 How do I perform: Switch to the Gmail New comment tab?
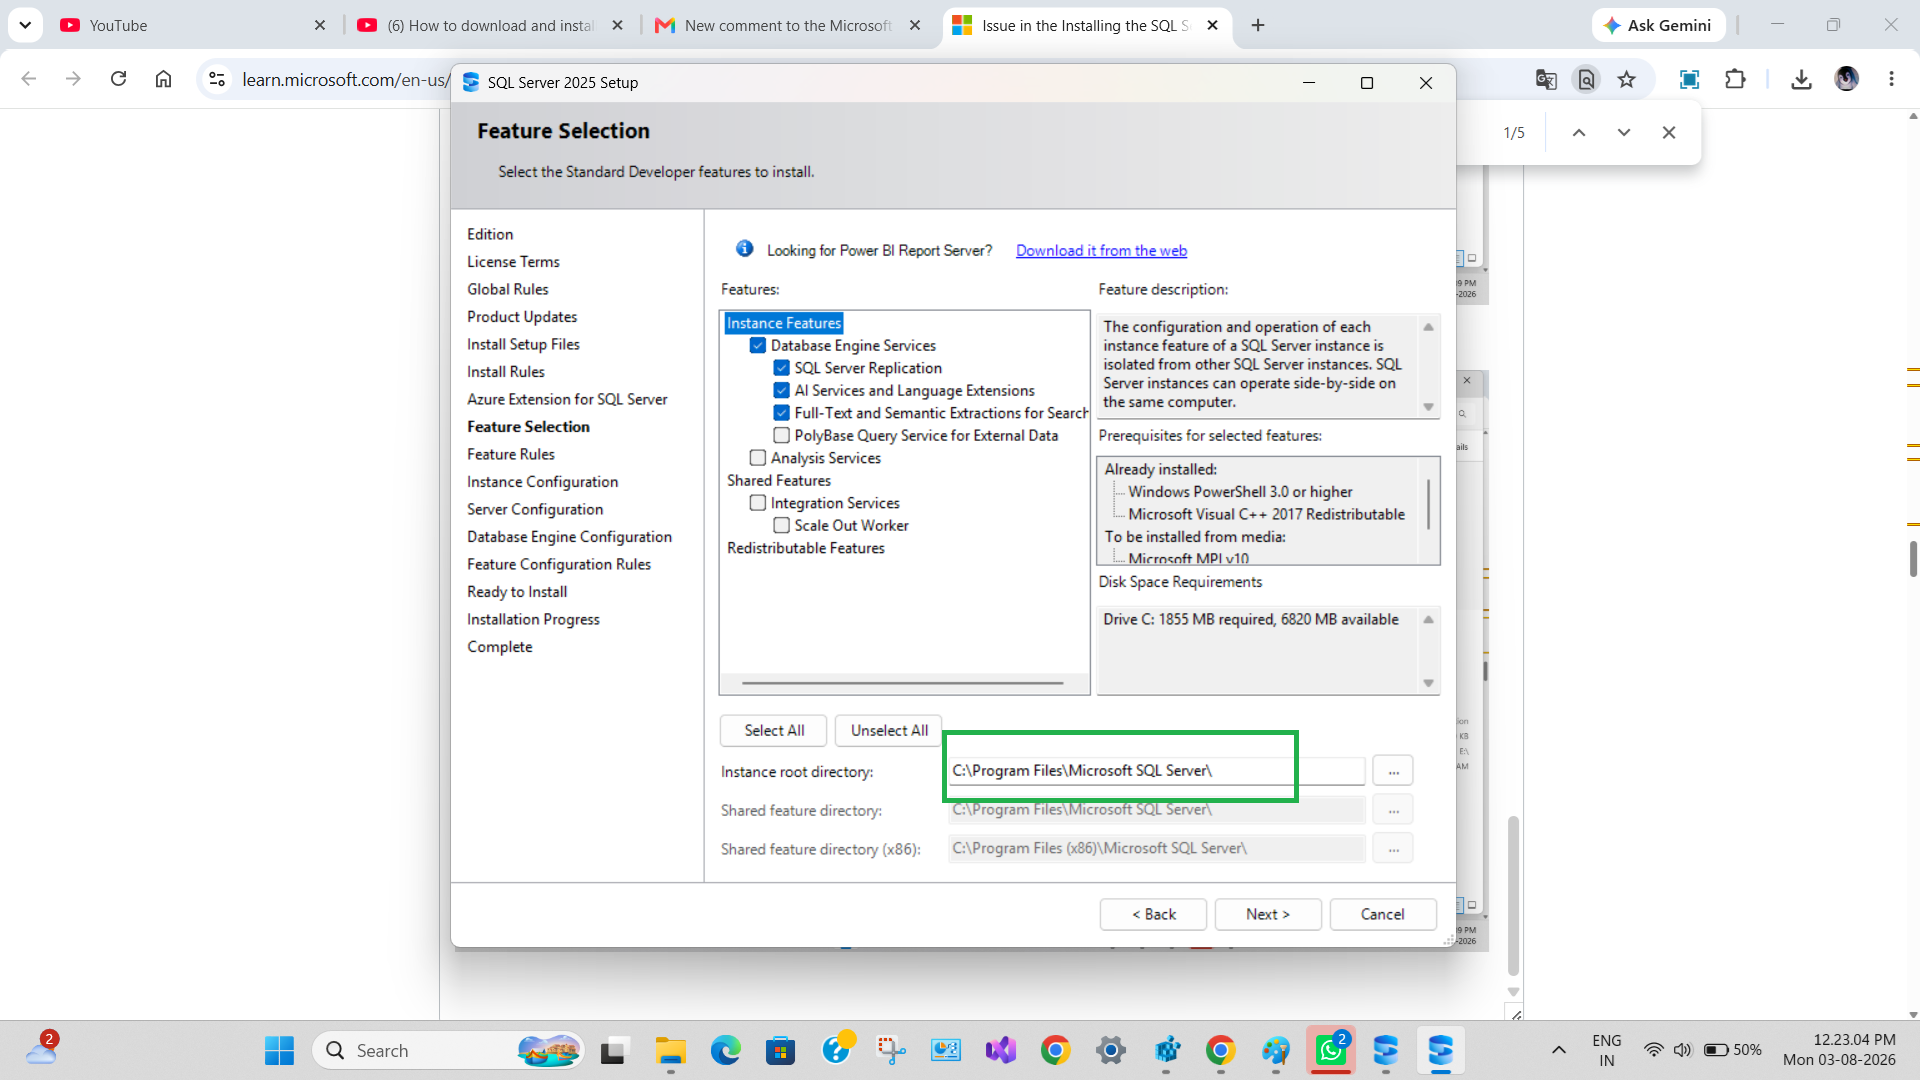(788, 25)
